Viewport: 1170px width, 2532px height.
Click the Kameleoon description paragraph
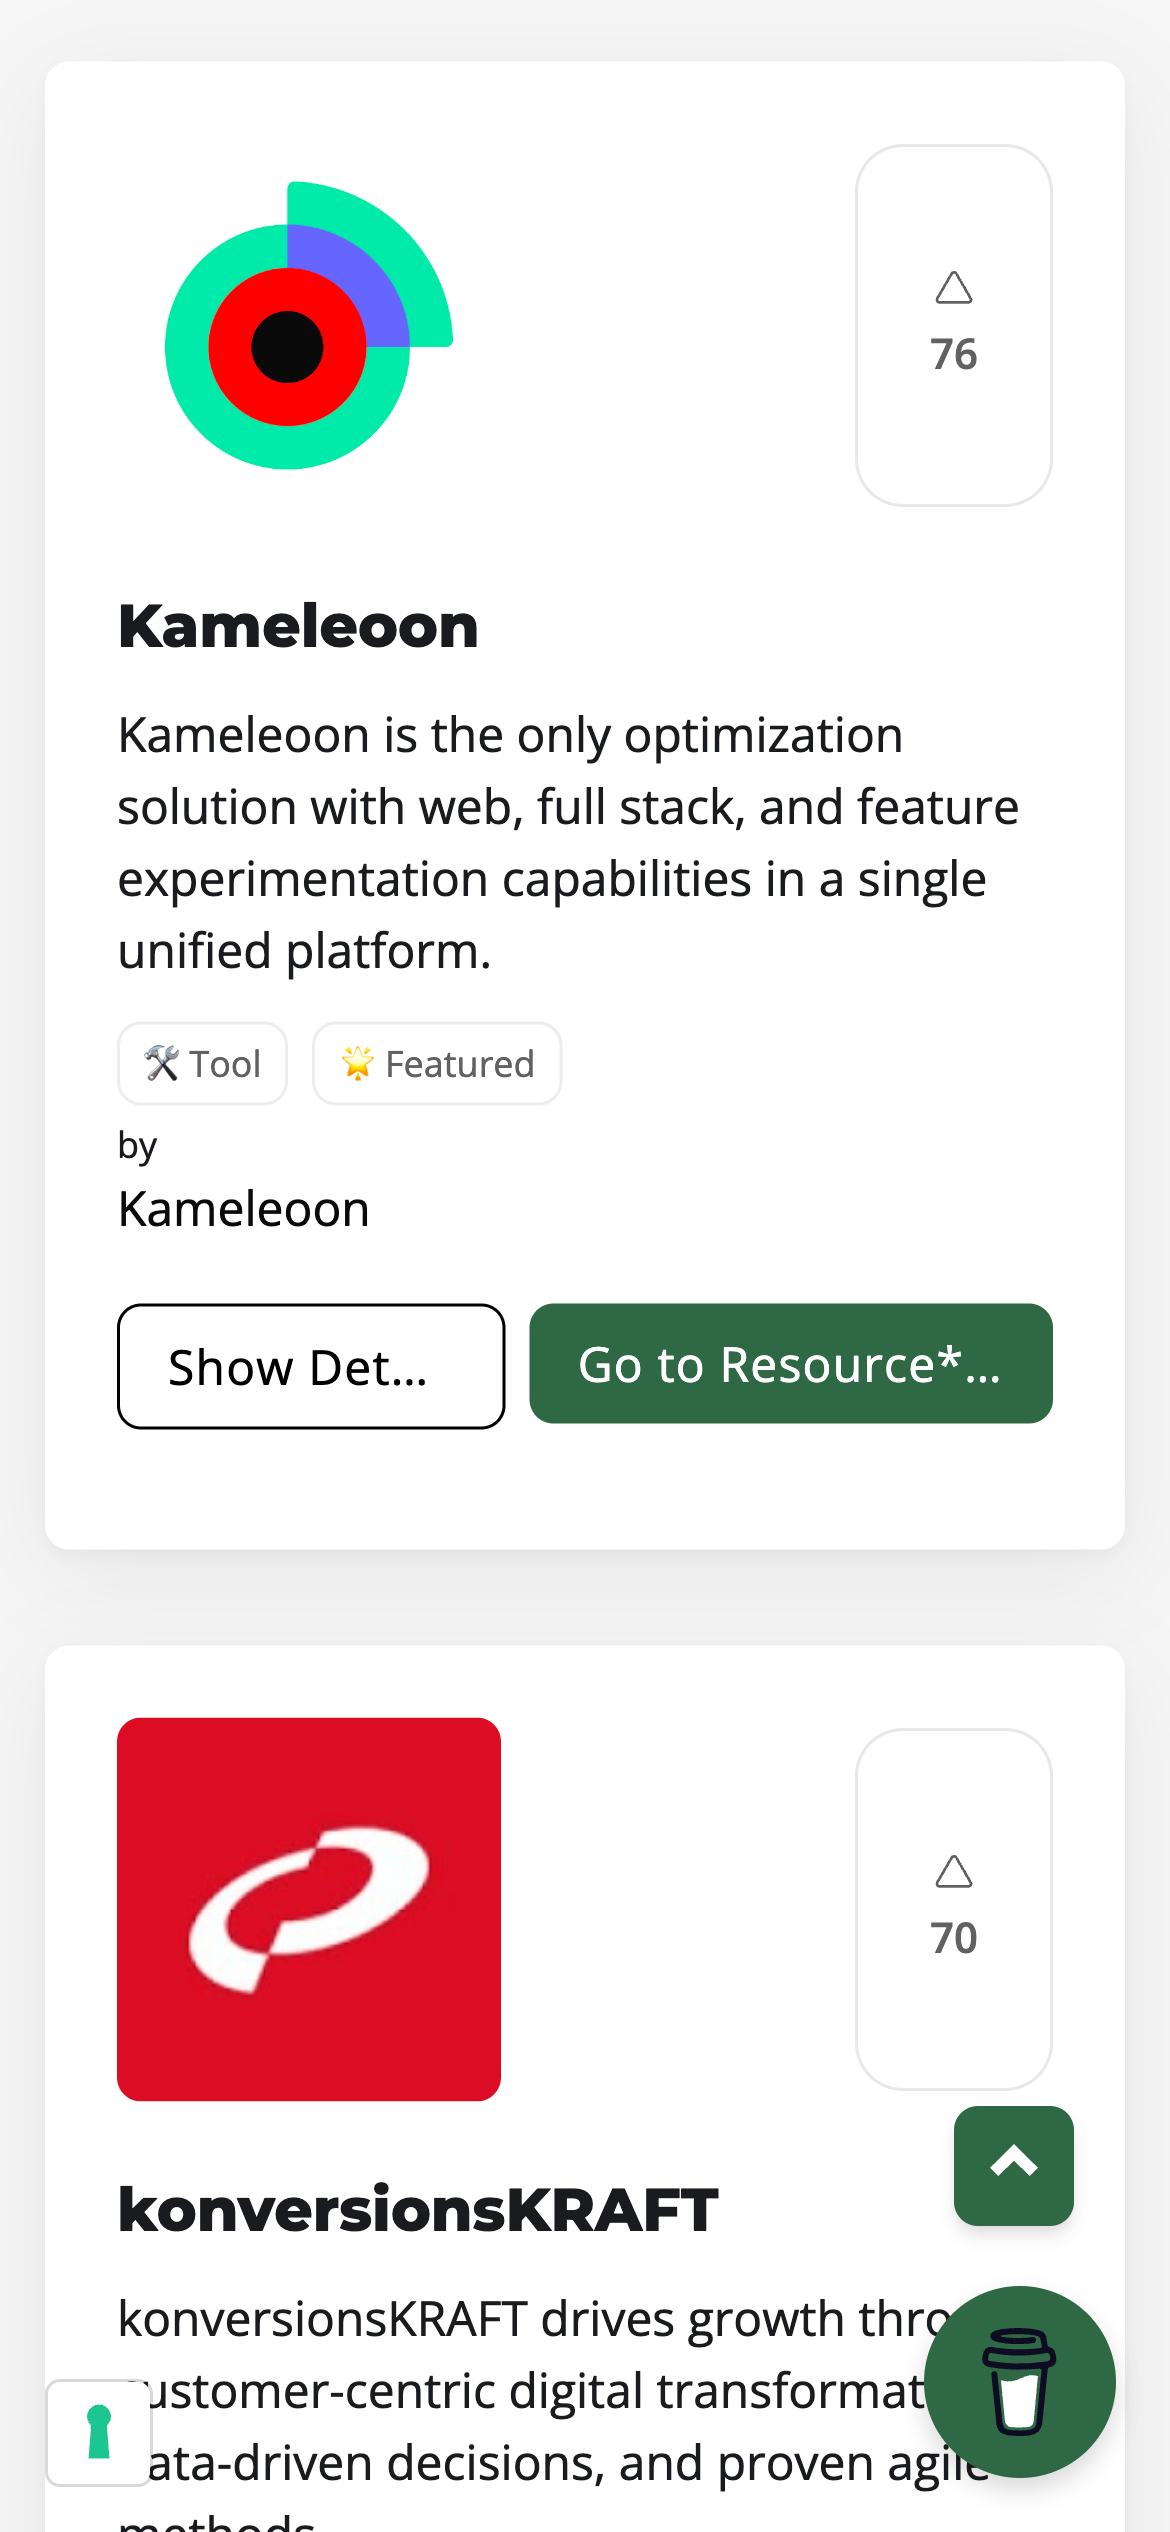[x=568, y=843]
